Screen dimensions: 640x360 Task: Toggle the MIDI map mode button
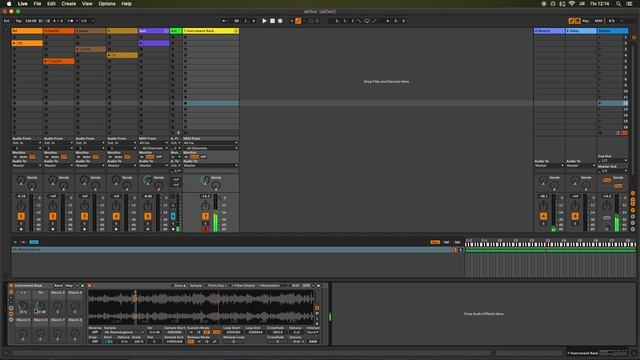pyautogui.click(x=598, y=21)
